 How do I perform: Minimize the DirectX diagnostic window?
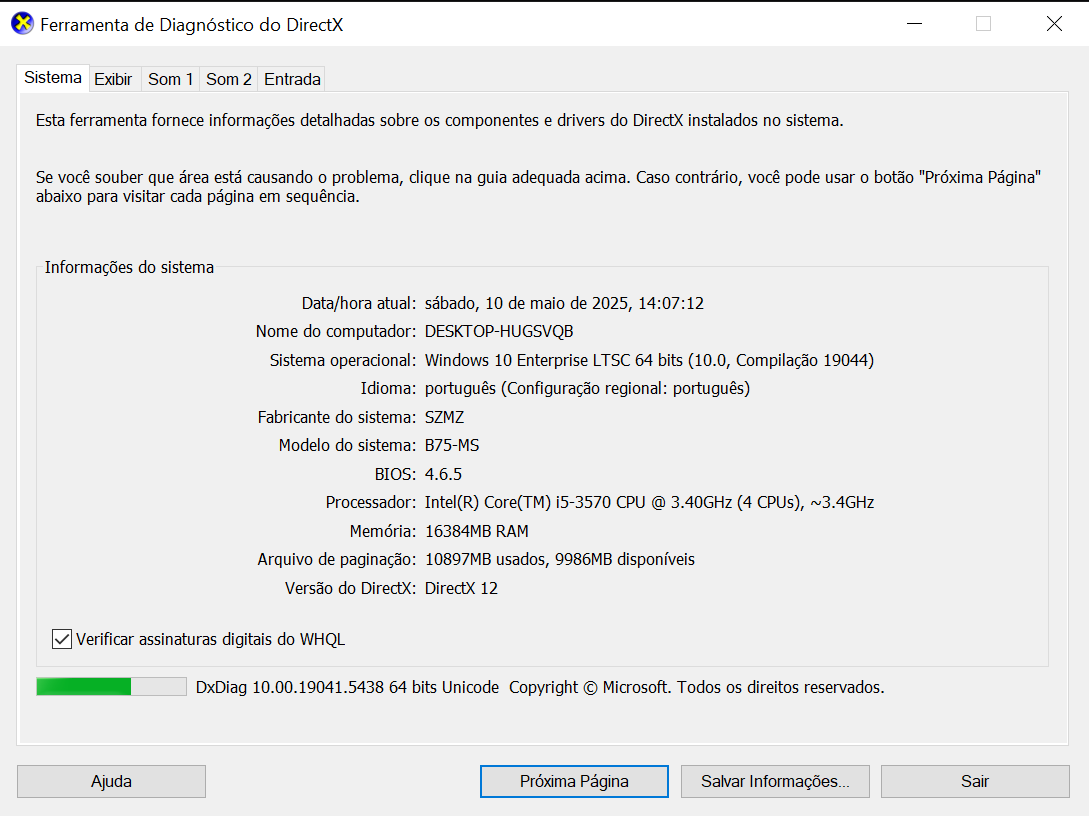tap(915, 24)
